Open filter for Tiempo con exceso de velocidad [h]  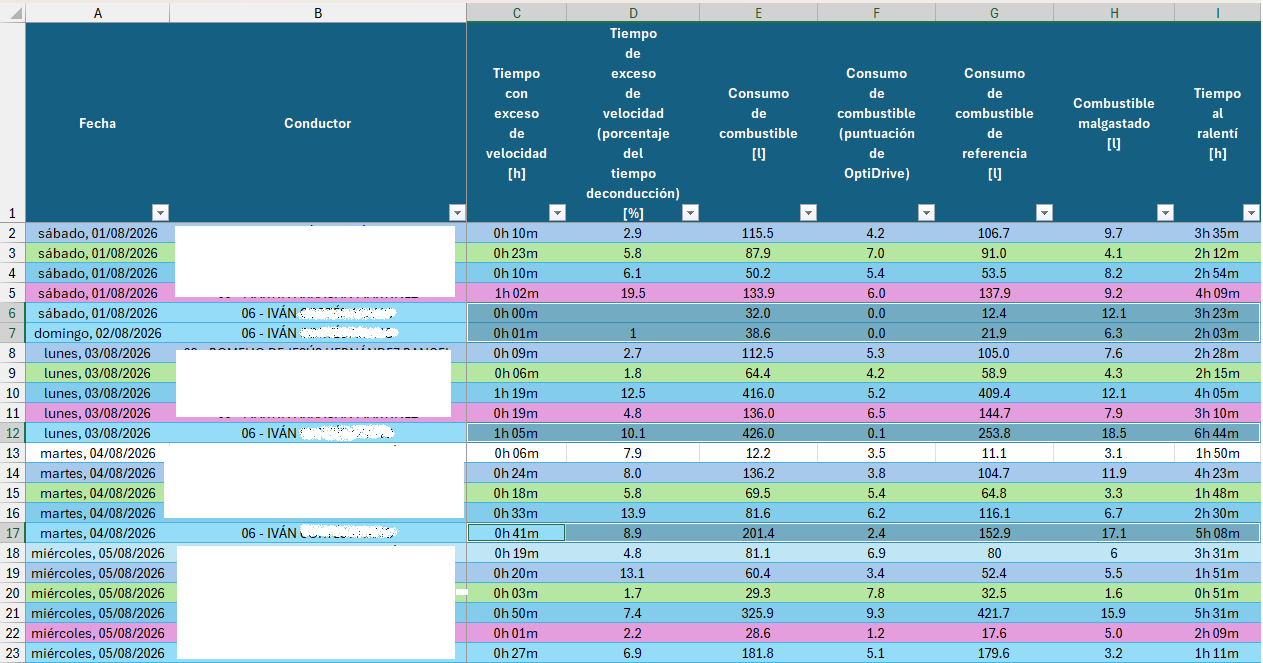pos(557,212)
